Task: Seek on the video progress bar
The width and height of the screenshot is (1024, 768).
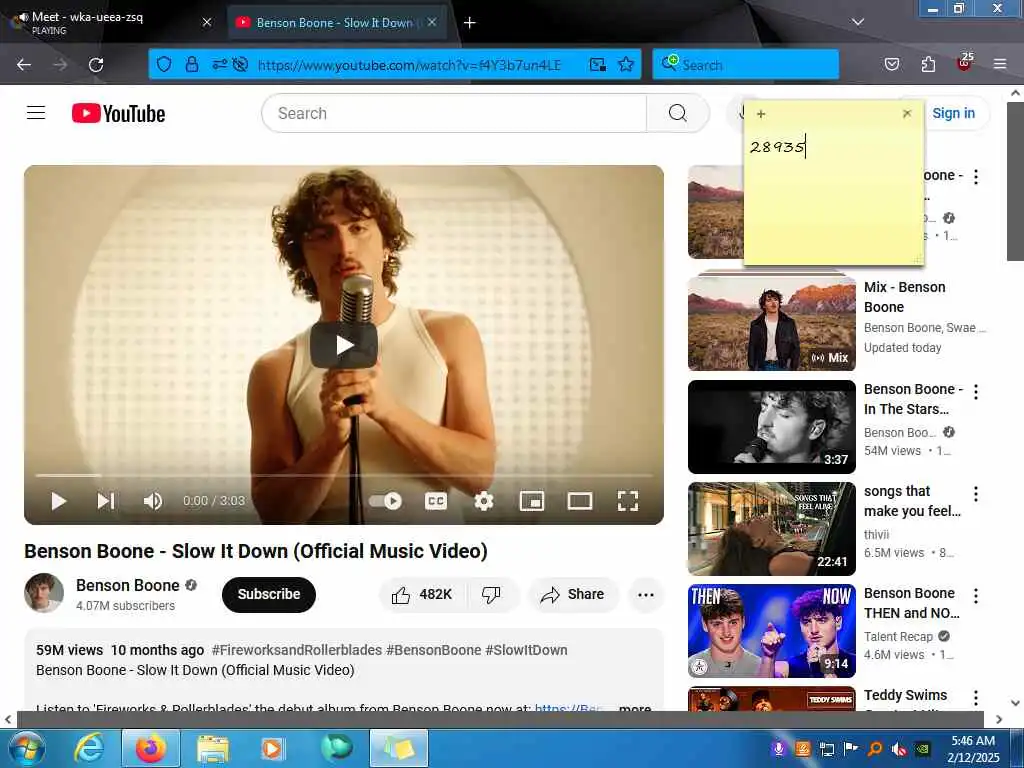Action: coord(344,475)
